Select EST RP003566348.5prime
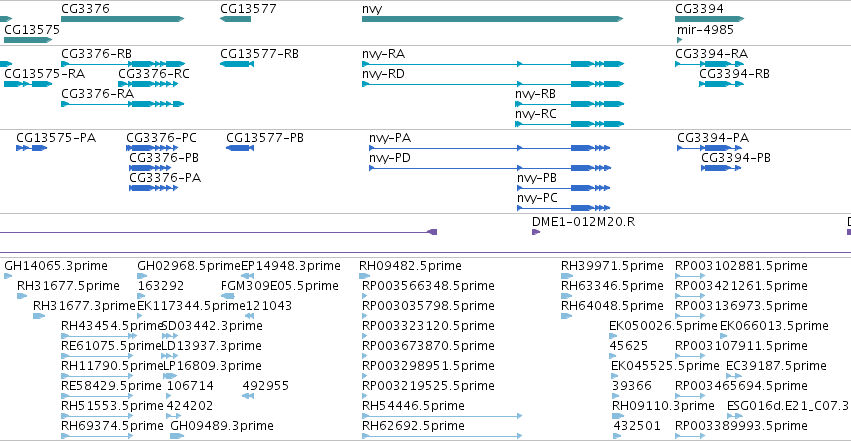851x441 pixels. coord(365,296)
